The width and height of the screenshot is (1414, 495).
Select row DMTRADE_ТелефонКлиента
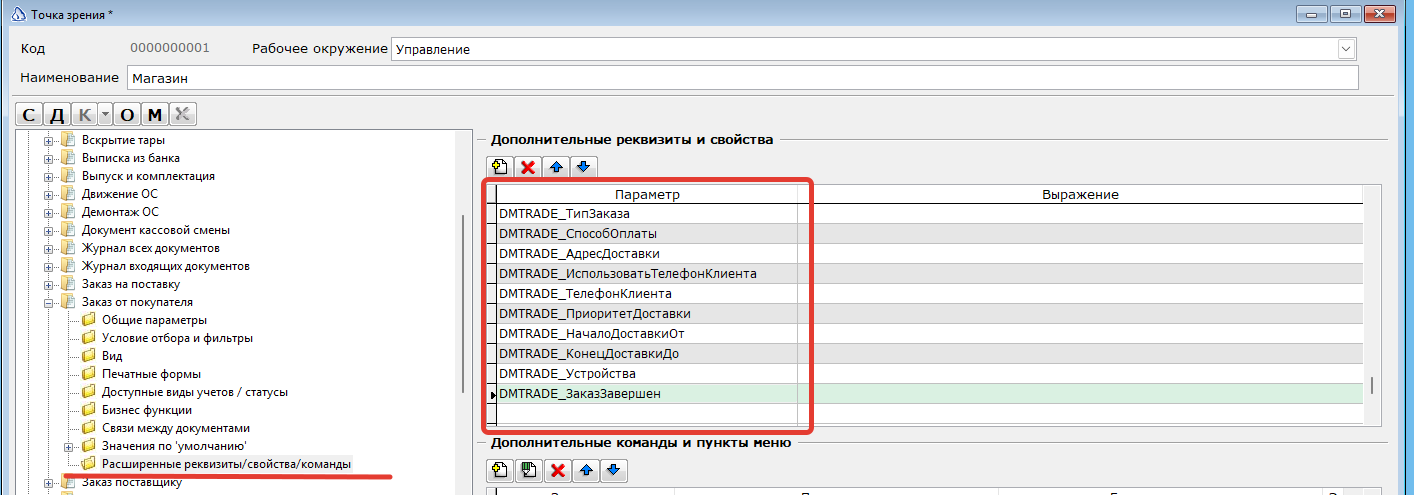[647, 293]
